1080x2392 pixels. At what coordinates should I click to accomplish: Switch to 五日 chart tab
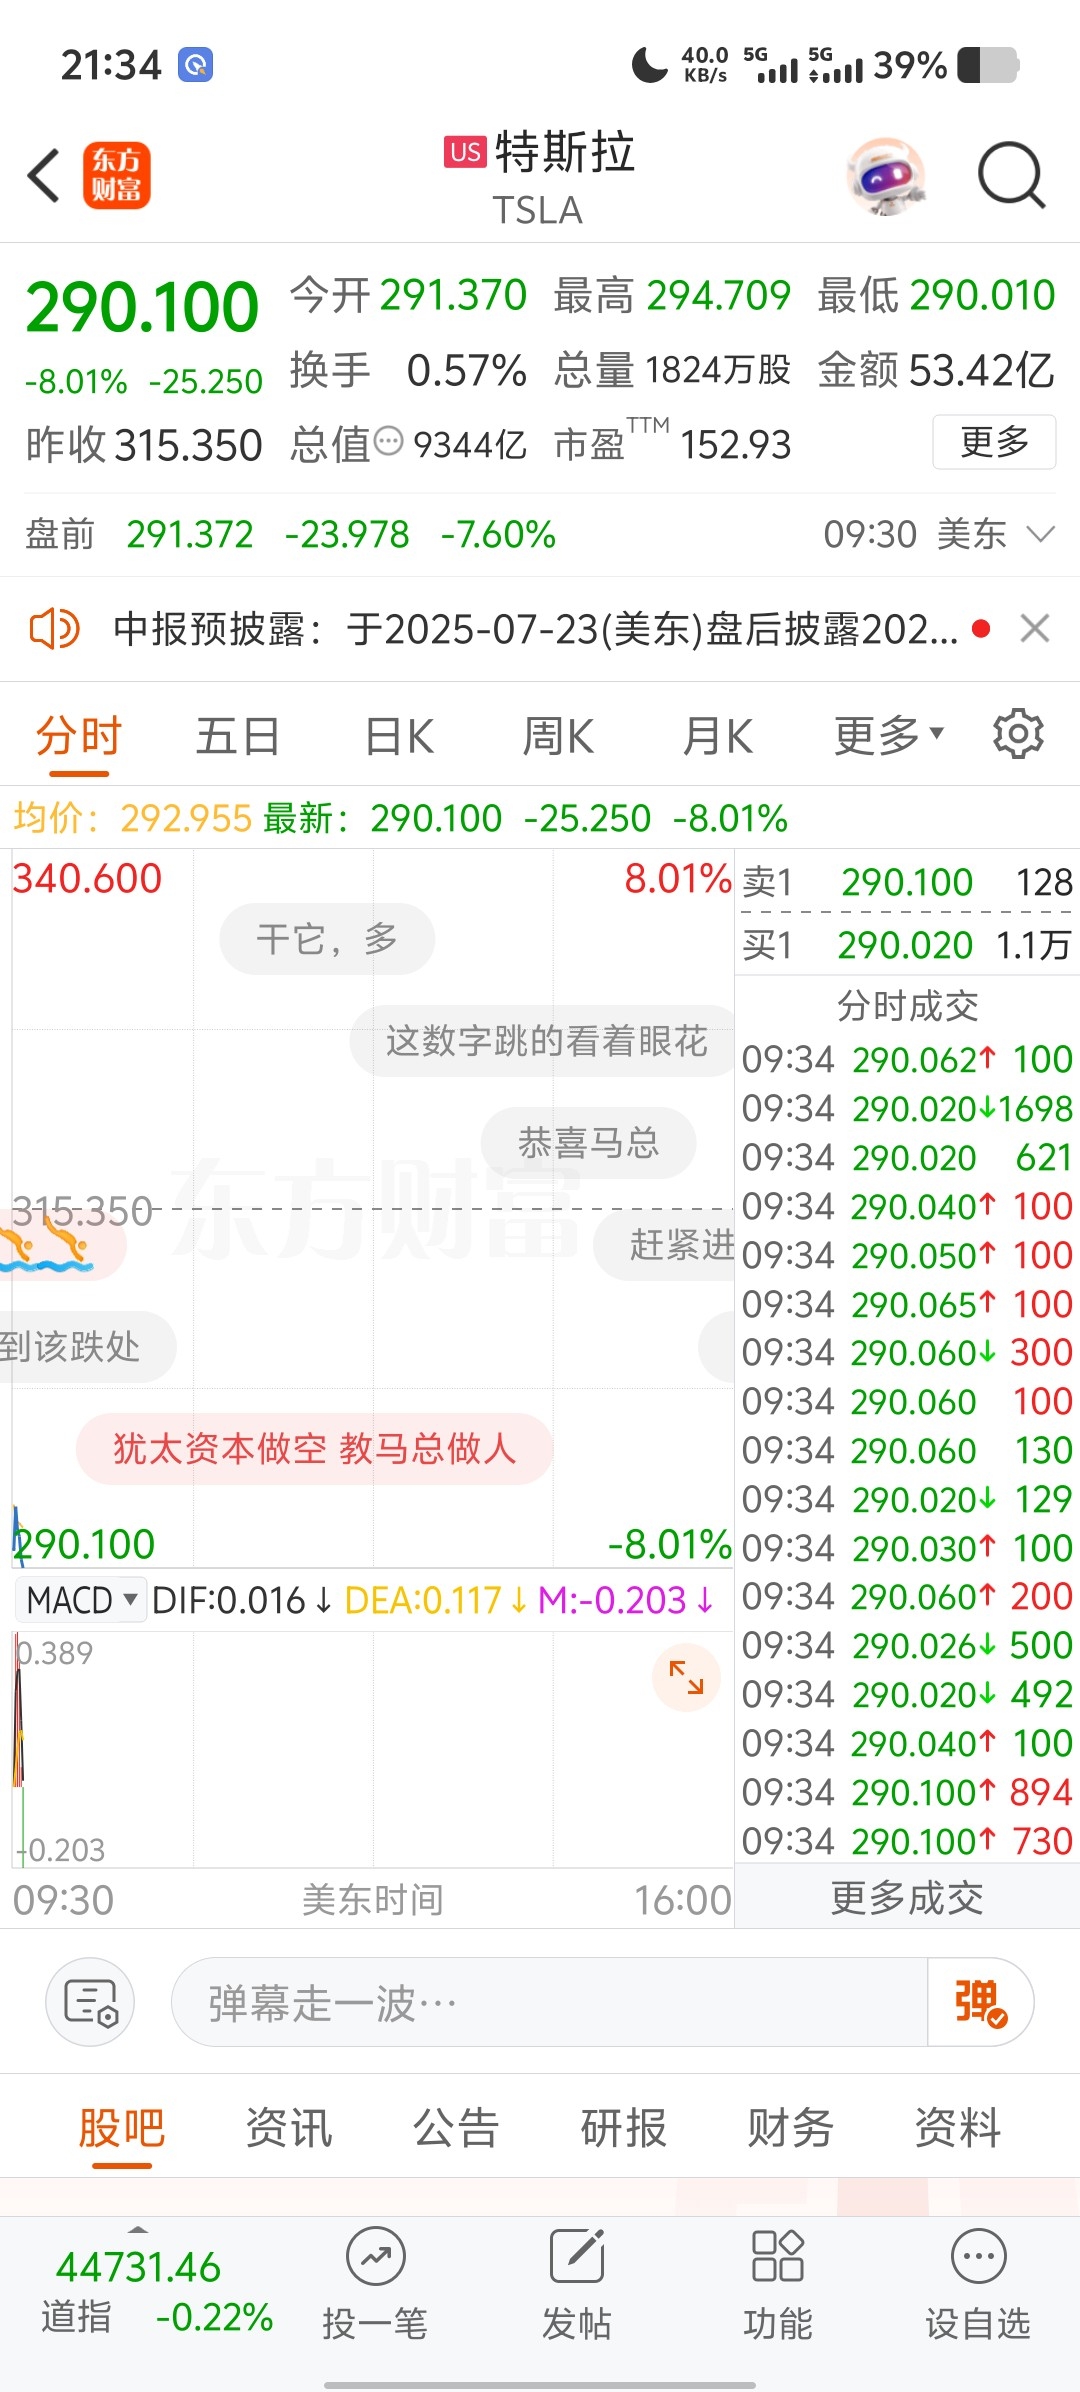pos(238,737)
